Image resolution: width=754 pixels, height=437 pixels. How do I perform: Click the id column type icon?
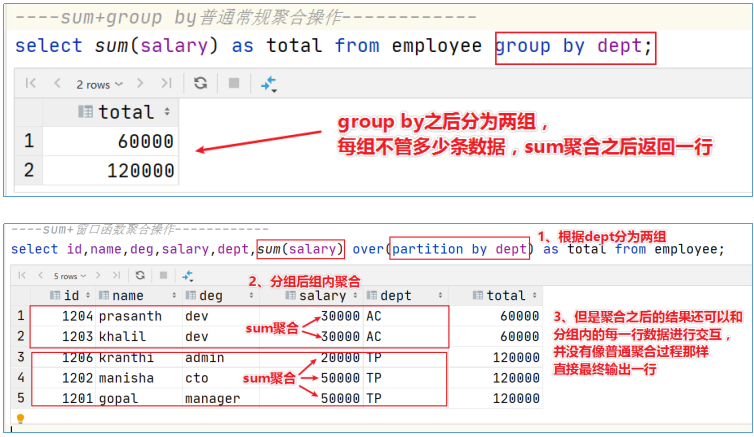point(55,295)
